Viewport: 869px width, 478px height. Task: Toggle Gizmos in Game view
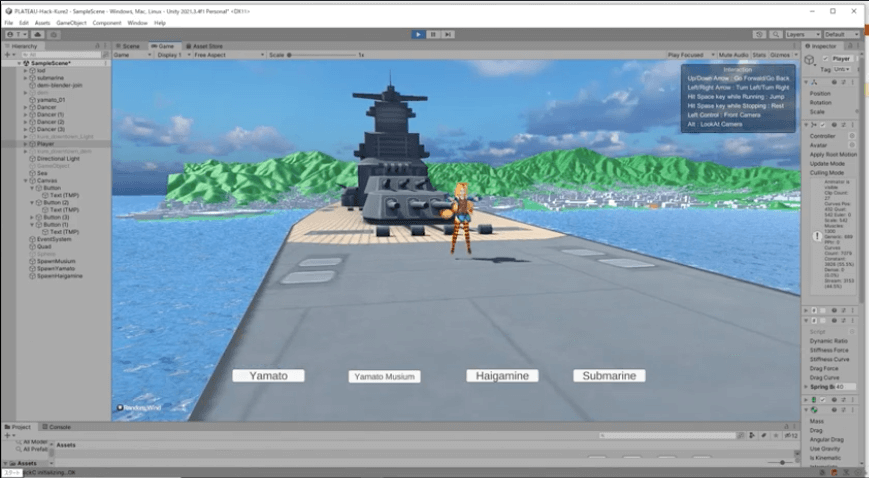780,55
